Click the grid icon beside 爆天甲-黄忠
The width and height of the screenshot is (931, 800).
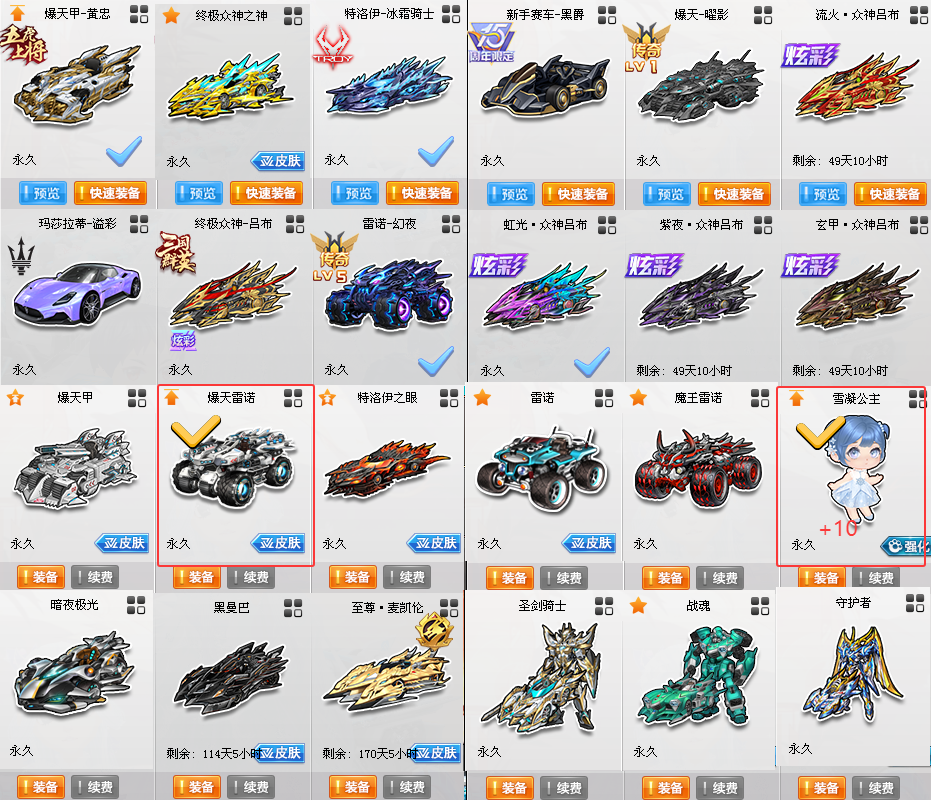coord(139,14)
